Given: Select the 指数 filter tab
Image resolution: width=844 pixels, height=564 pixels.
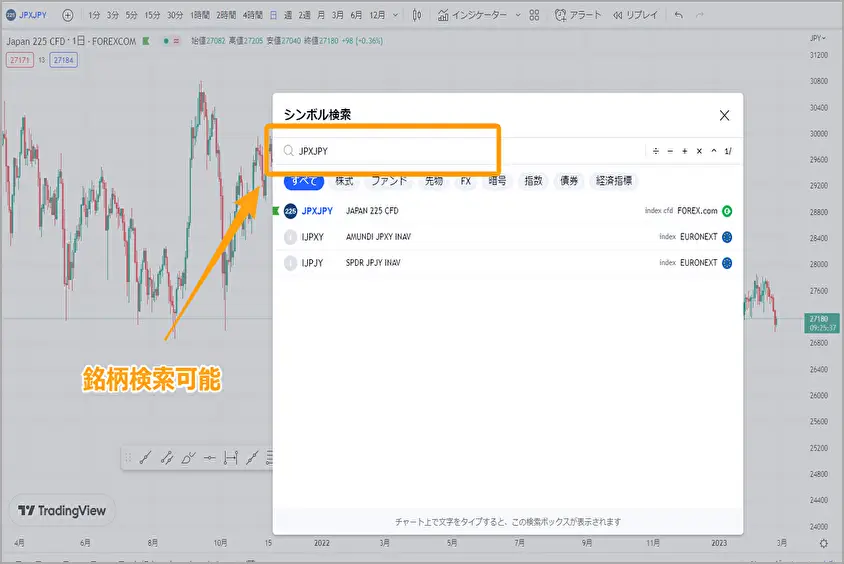Looking at the screenshot, I should tap(533, 181).
